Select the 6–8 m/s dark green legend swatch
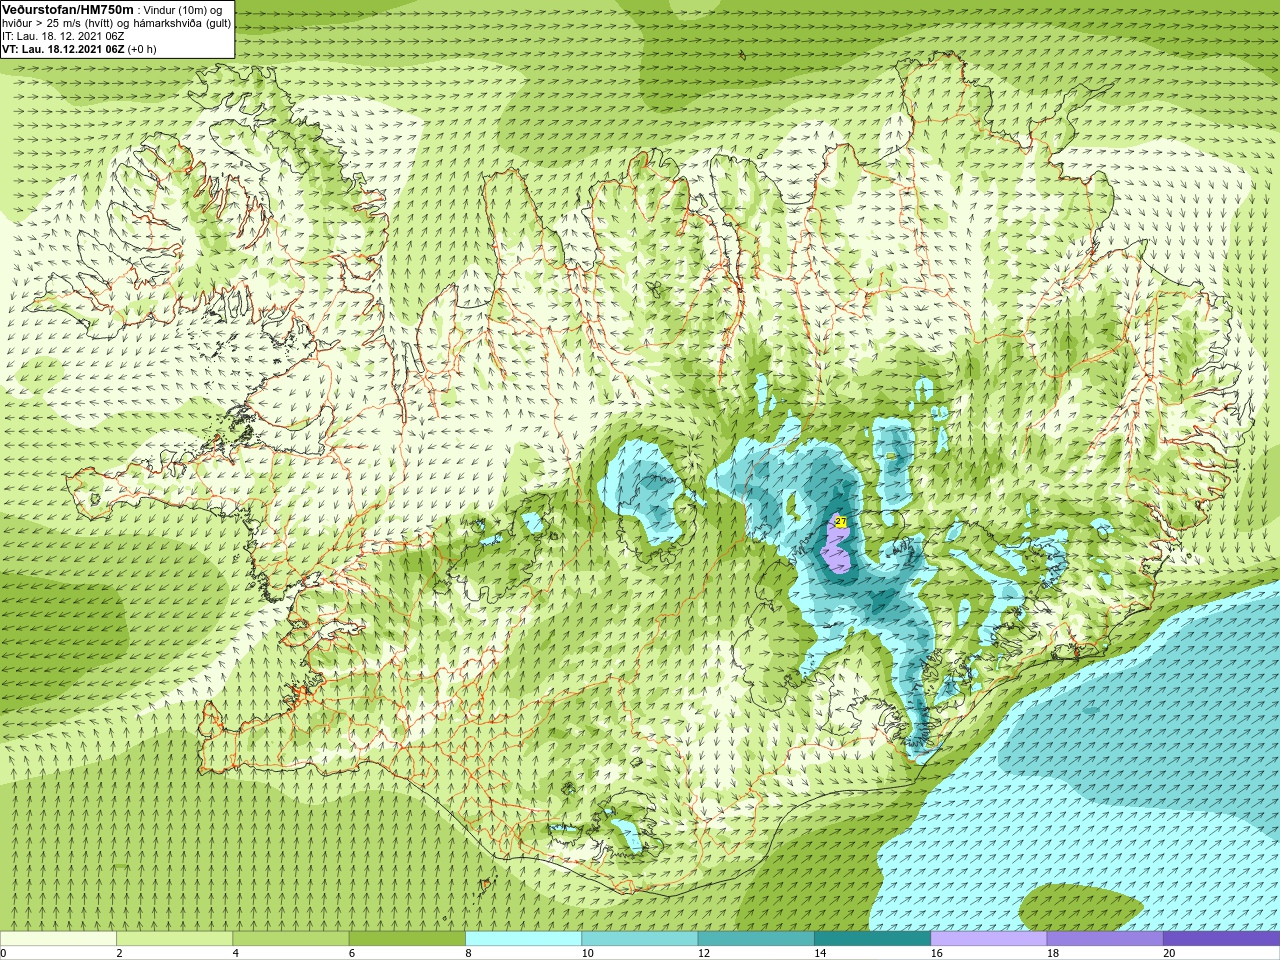Image resolution: width=1280 pixels, height=960 pixels. click(407, 939)
